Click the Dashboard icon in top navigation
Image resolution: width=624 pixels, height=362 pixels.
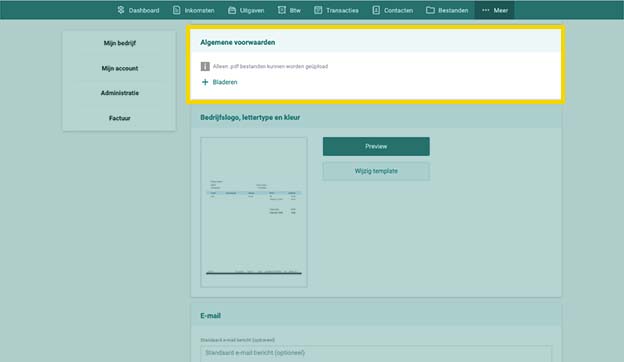pyautogui.click(x=121, y=10)
